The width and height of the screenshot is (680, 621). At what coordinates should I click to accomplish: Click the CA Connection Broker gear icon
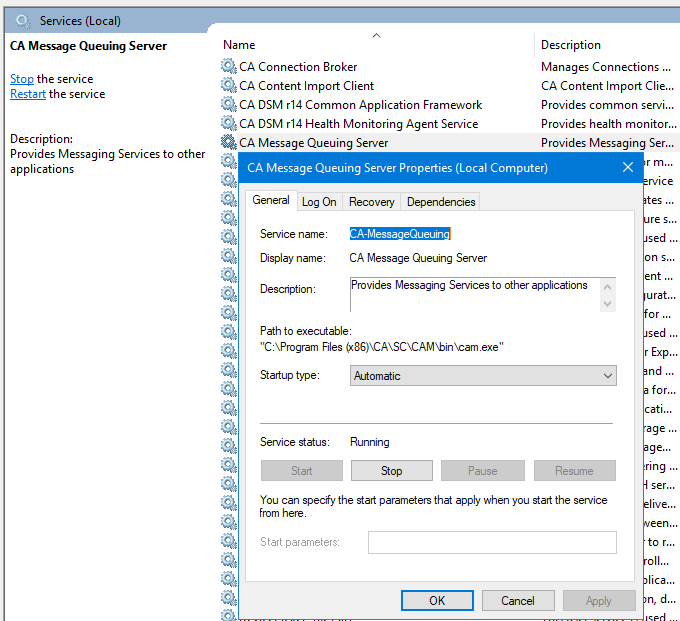click(228, 67)
